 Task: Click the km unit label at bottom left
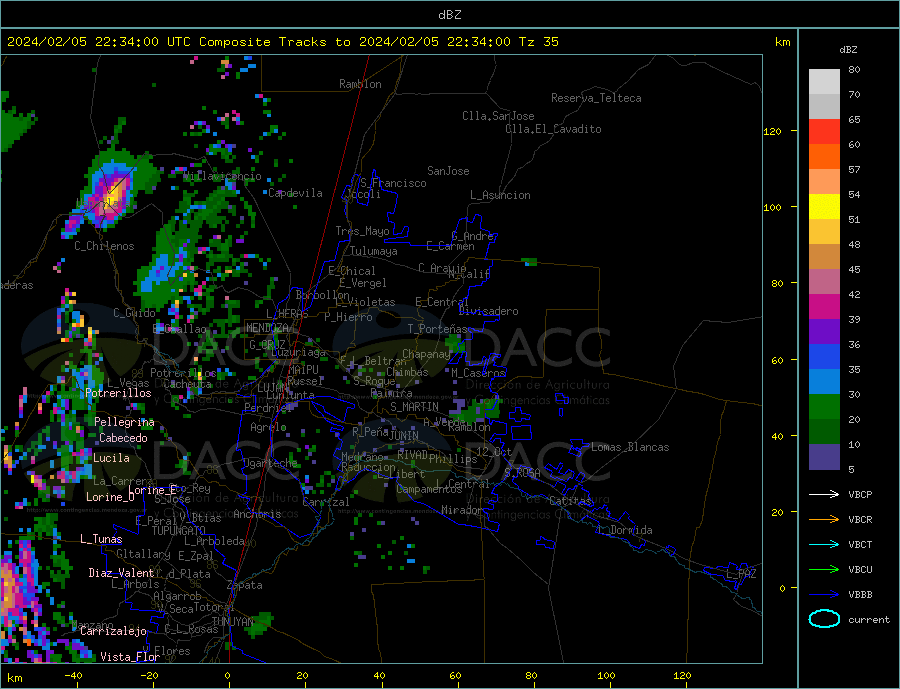click(x=14, y=678)
